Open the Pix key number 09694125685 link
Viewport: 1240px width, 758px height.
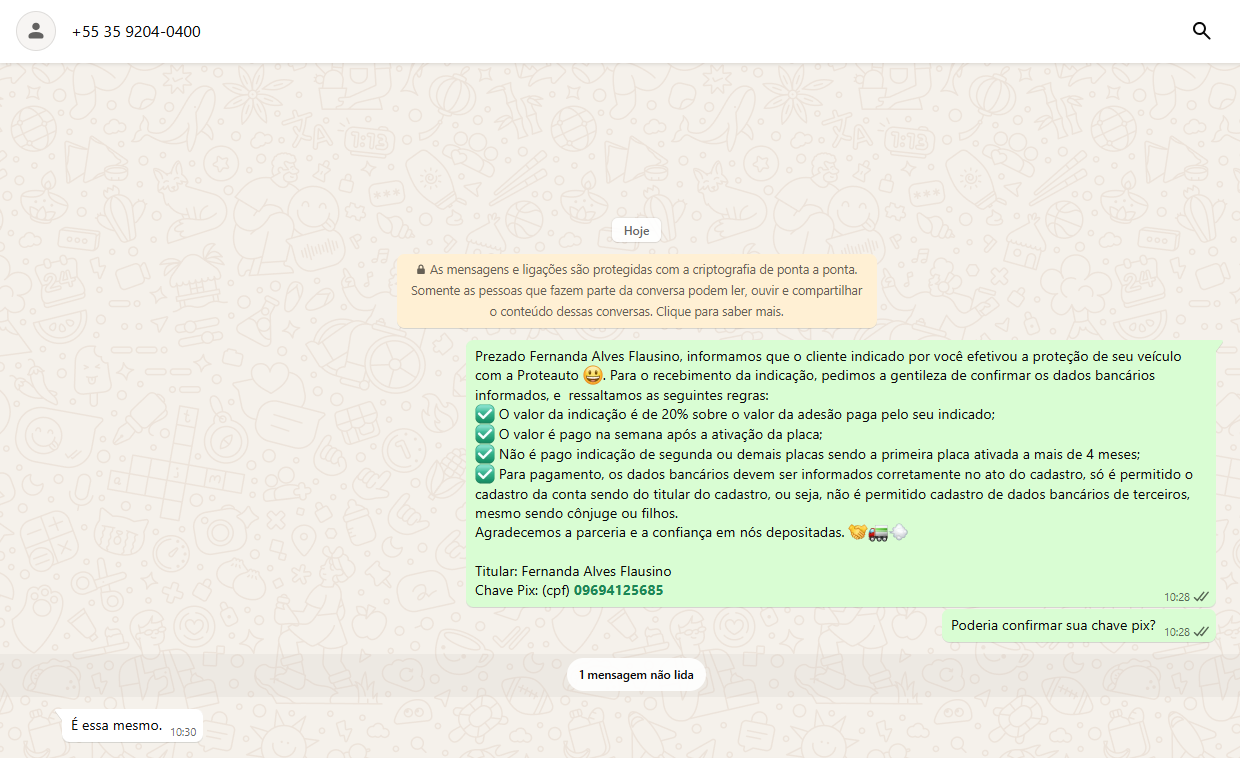coord(618,590)
